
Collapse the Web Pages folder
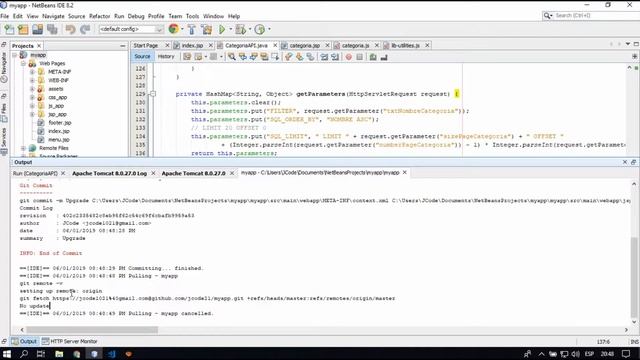23,63
